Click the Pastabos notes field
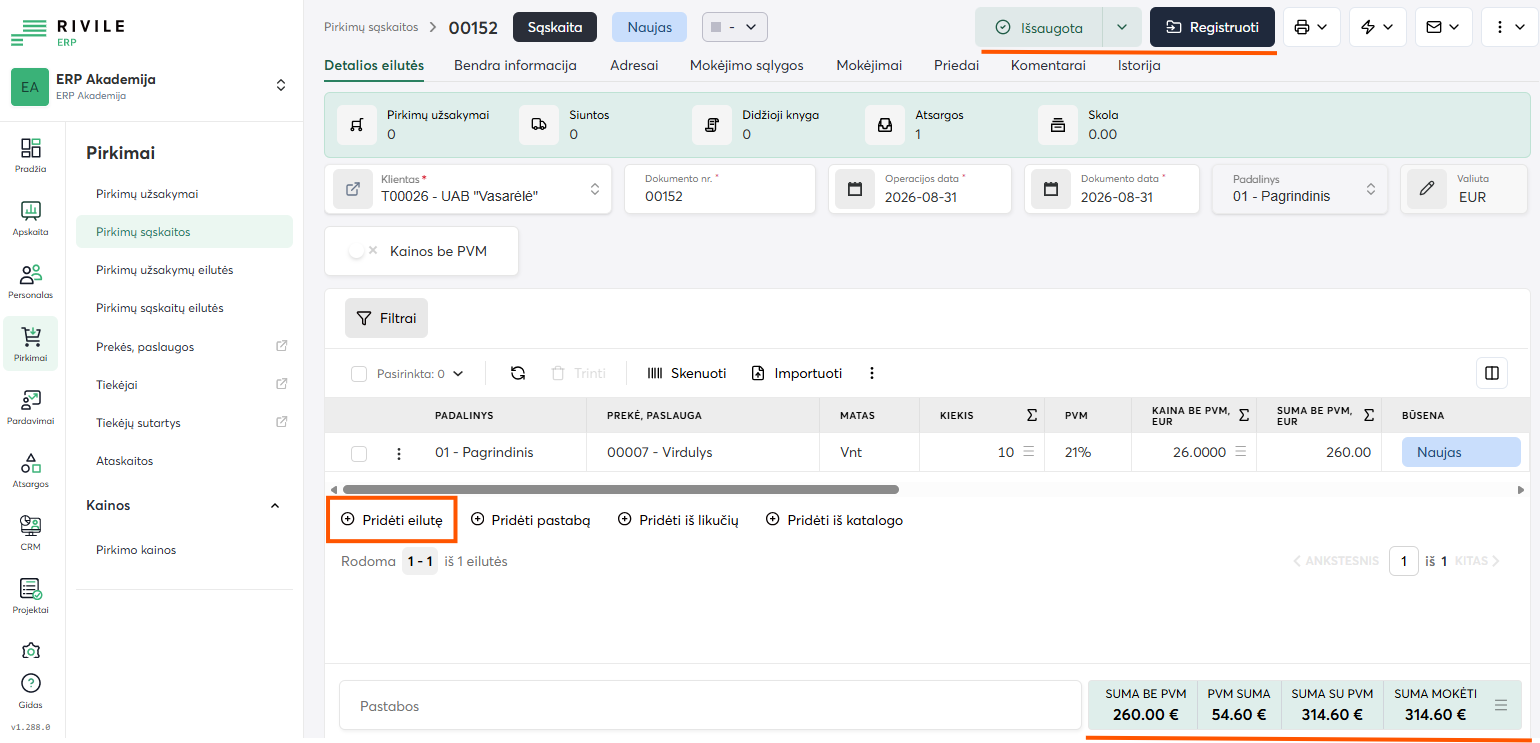 pyautogui.click(x=708, y=706)
